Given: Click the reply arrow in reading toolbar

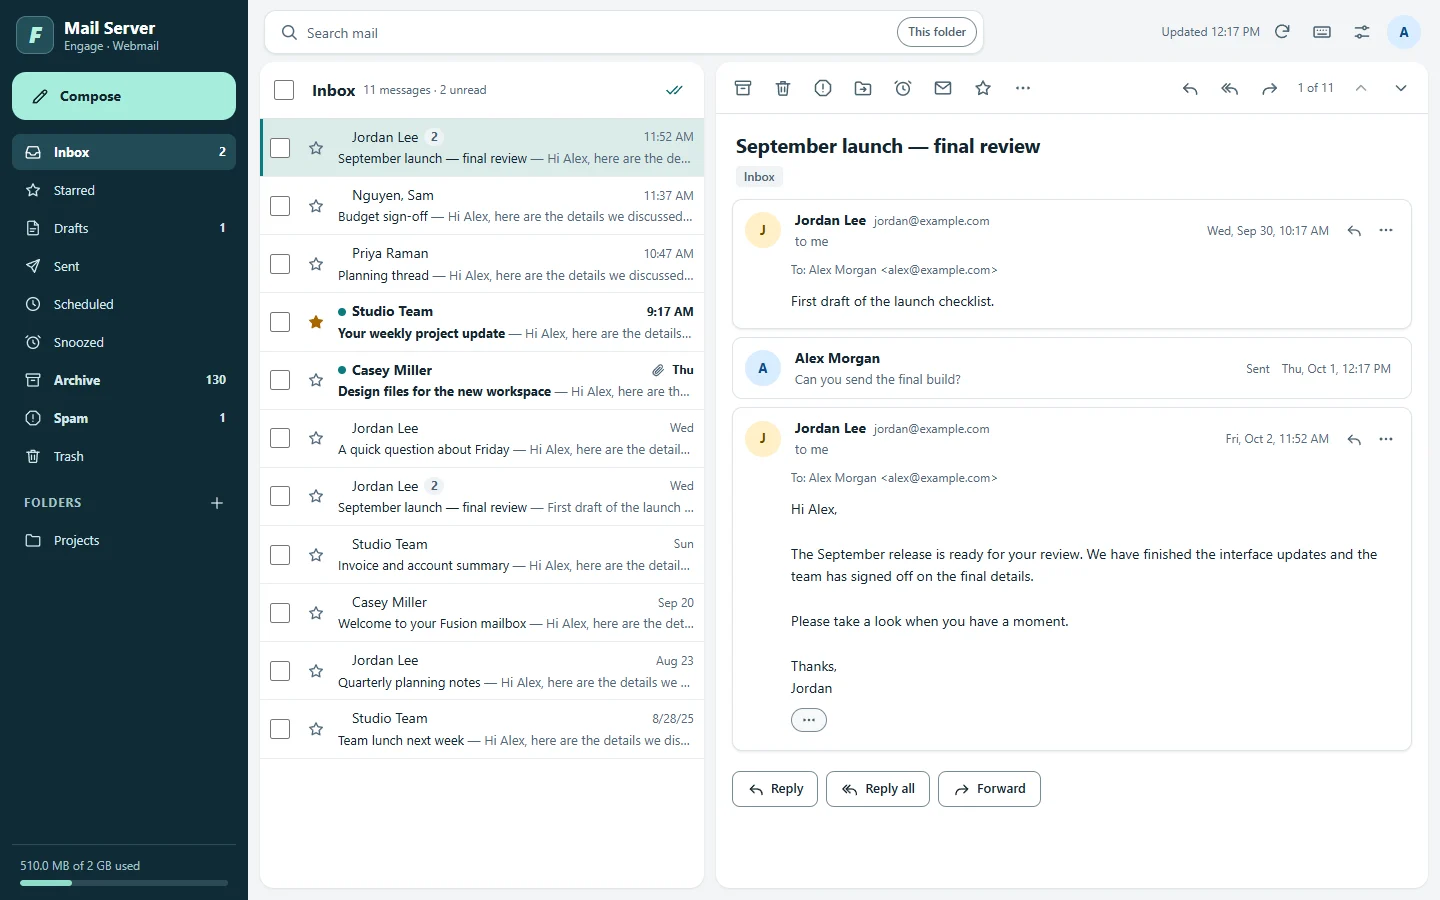Looking at the screenshot, I should click(1190, 88).
